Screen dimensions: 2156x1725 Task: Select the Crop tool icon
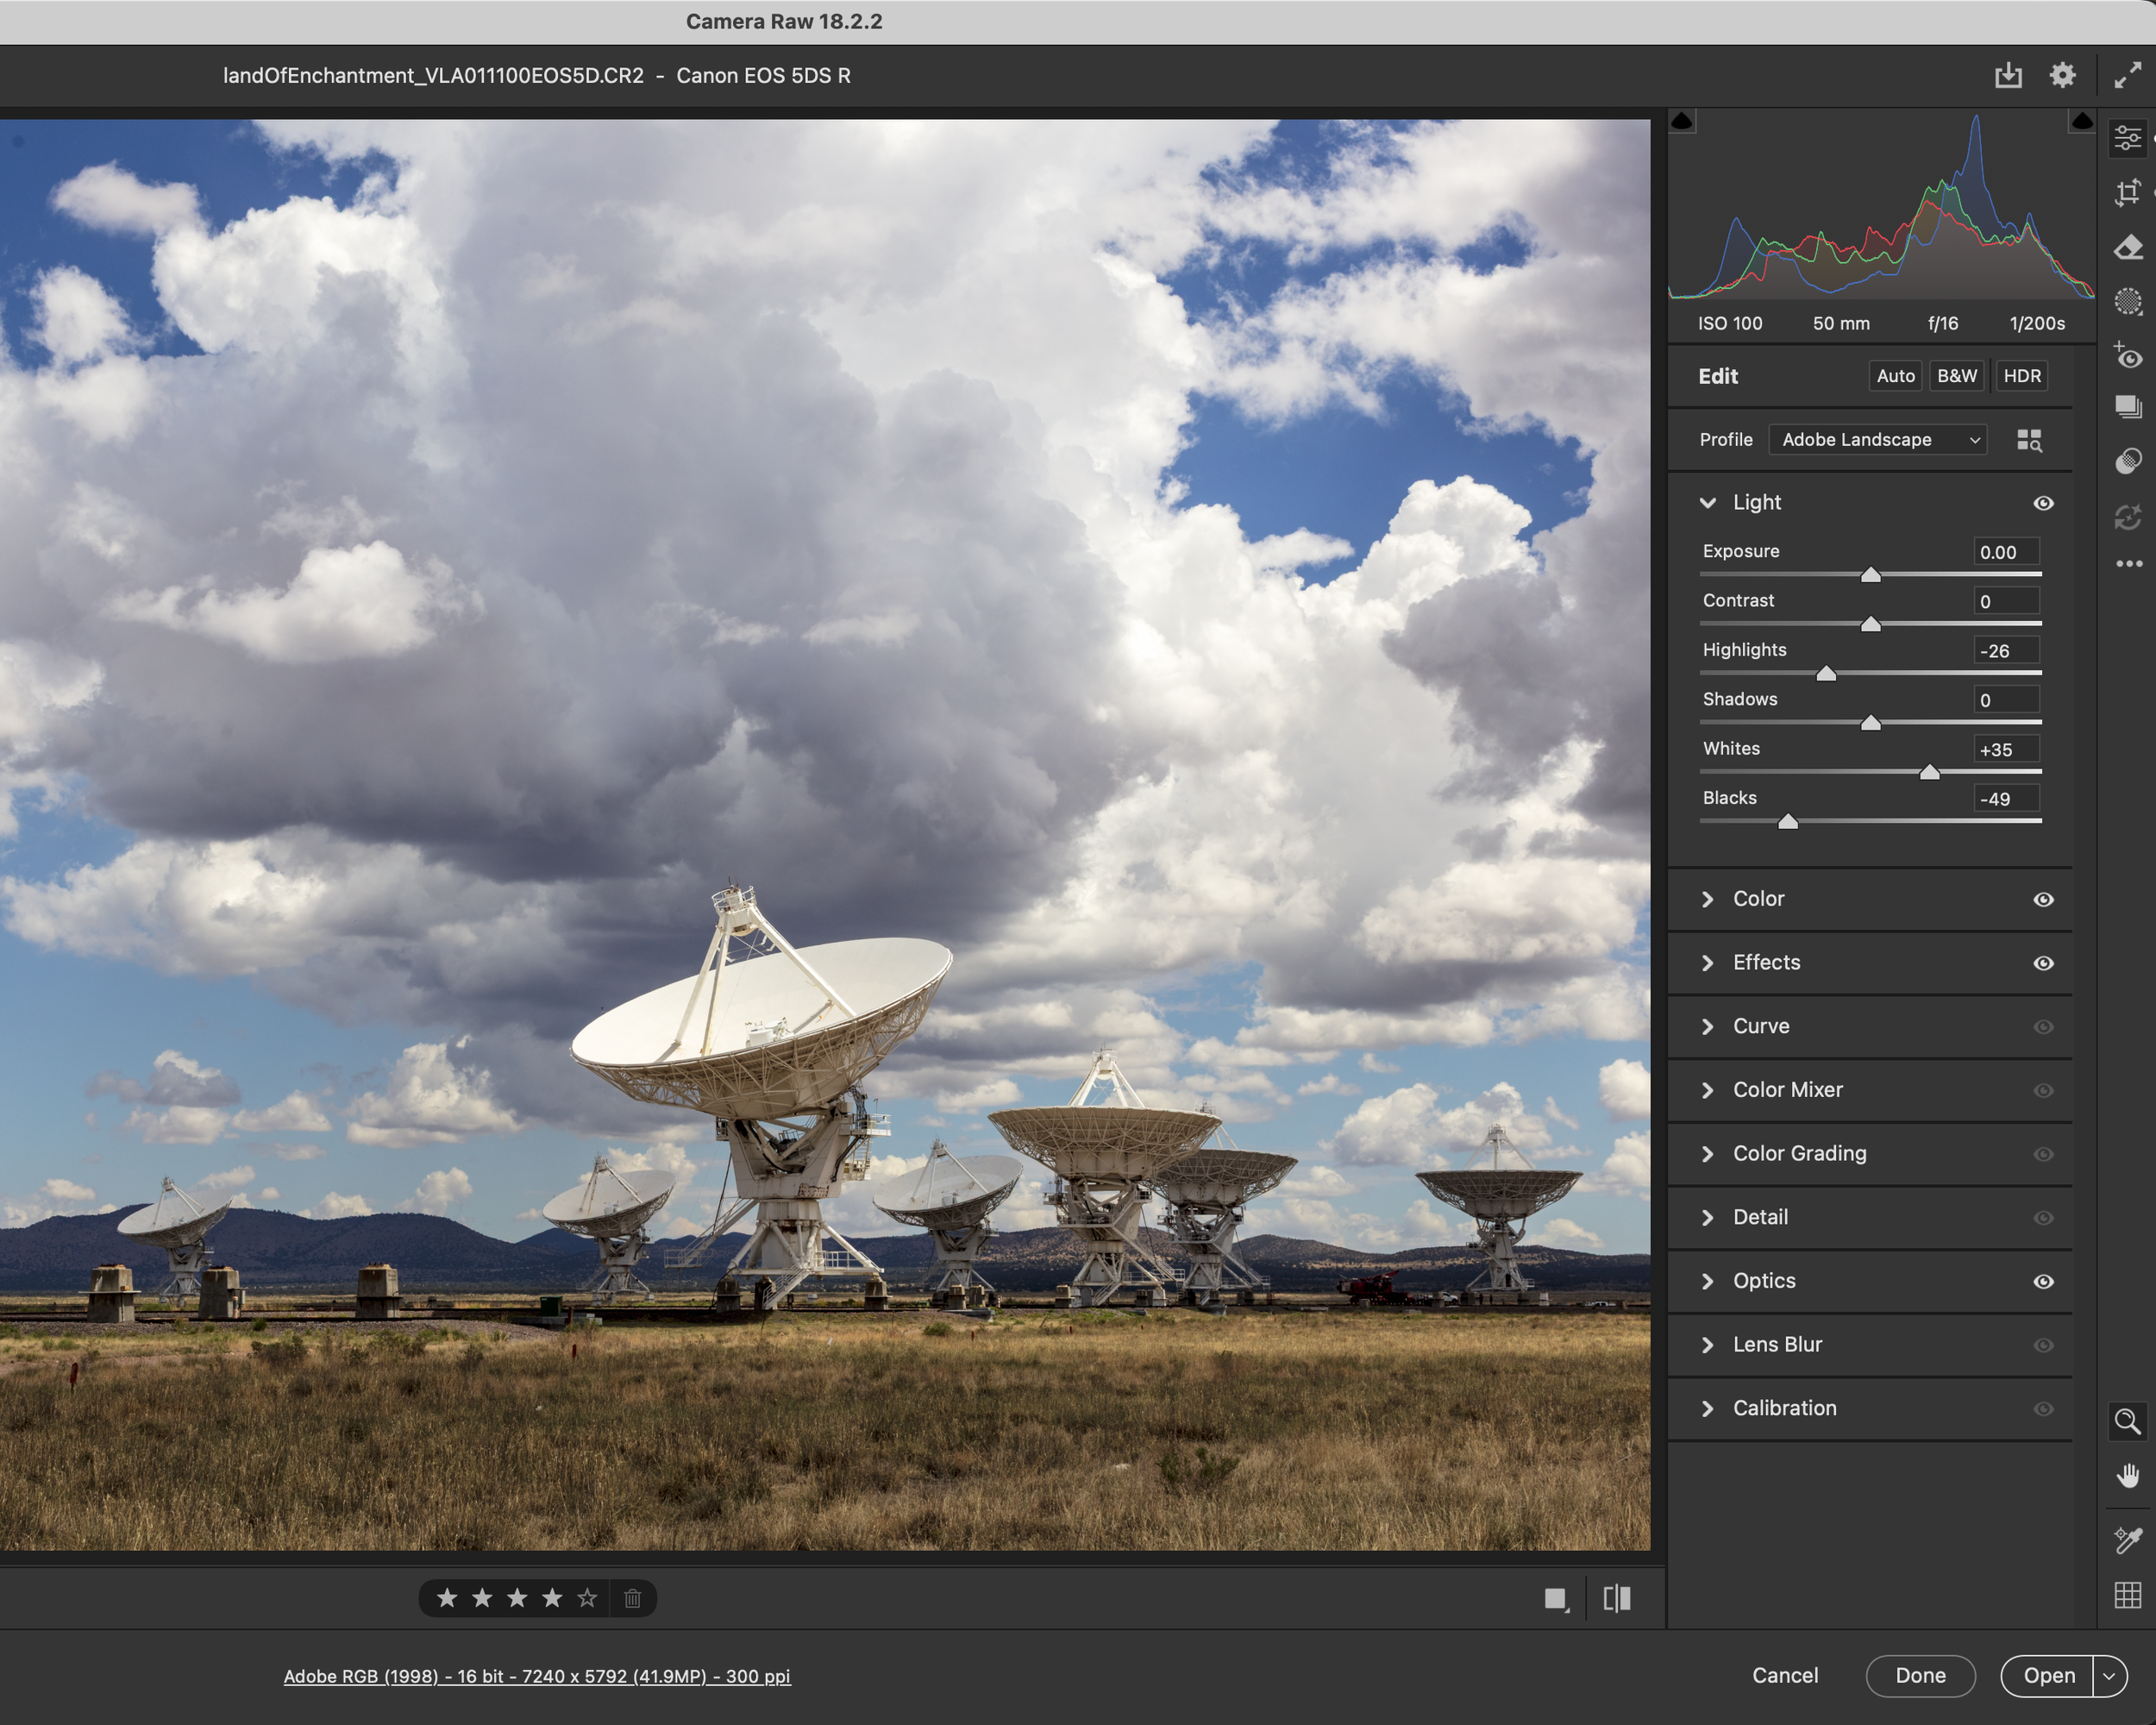point(2127,193)
